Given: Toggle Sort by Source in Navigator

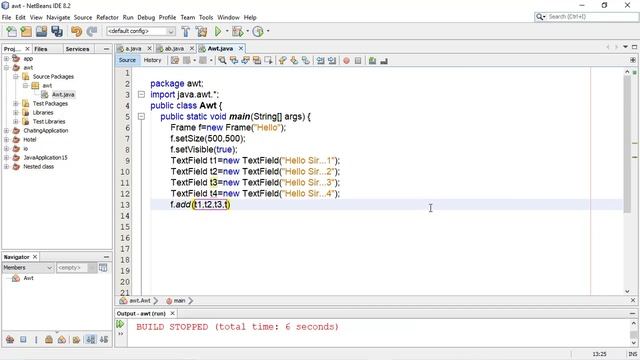Looking at the screenshot, I should [104, 339].
